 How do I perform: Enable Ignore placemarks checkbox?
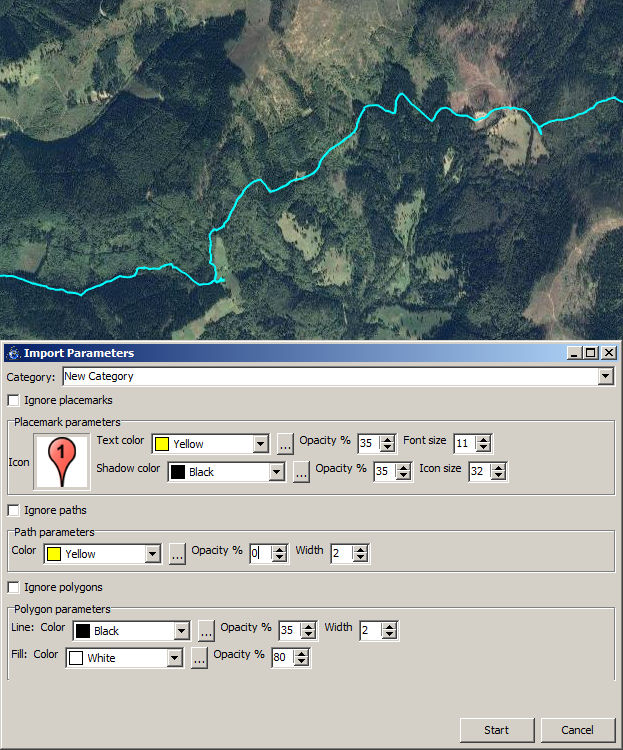click(x=14, y=400)
